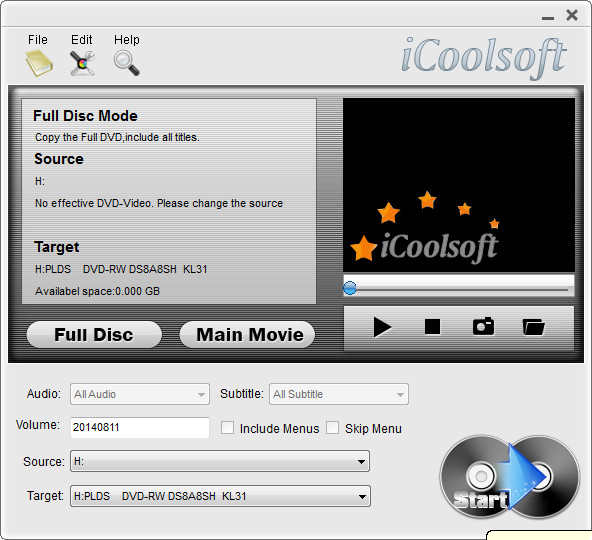Open the Edit tools icon

82,63
